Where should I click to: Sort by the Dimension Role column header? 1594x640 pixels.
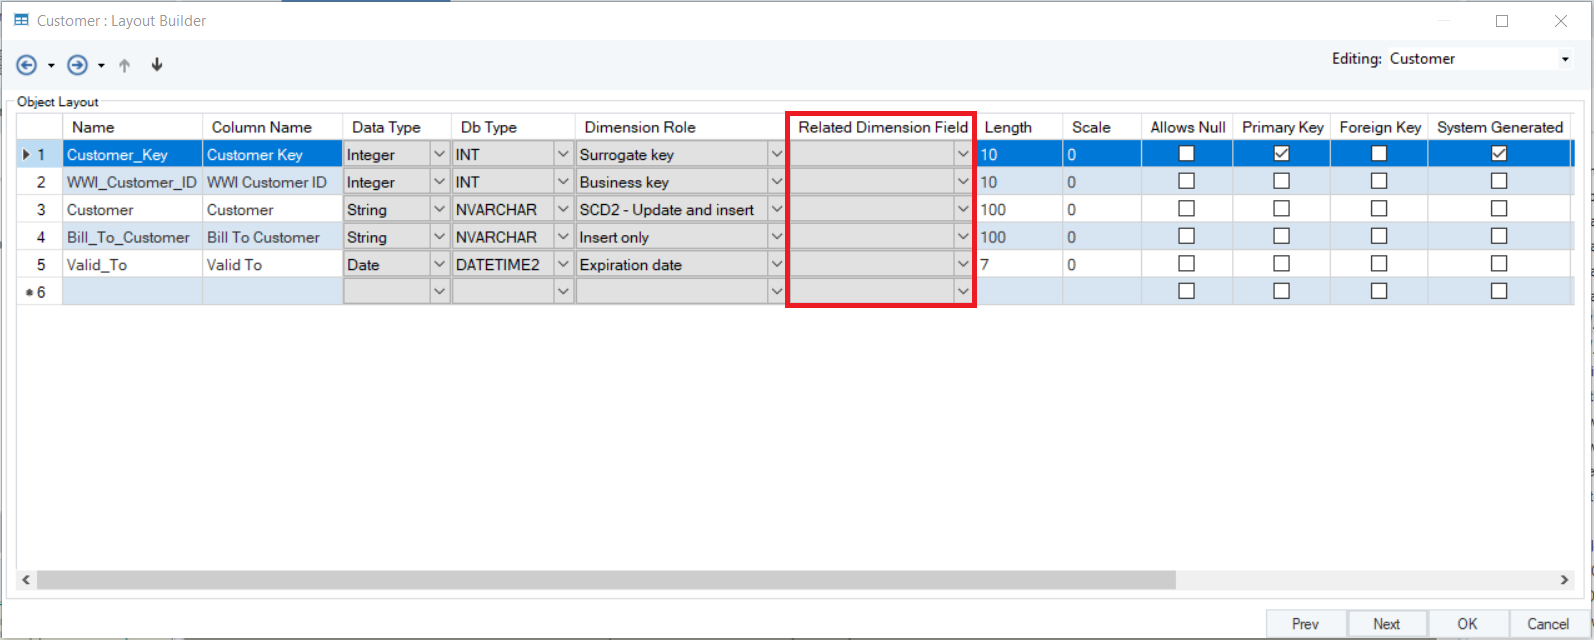(x=640, y=127)
